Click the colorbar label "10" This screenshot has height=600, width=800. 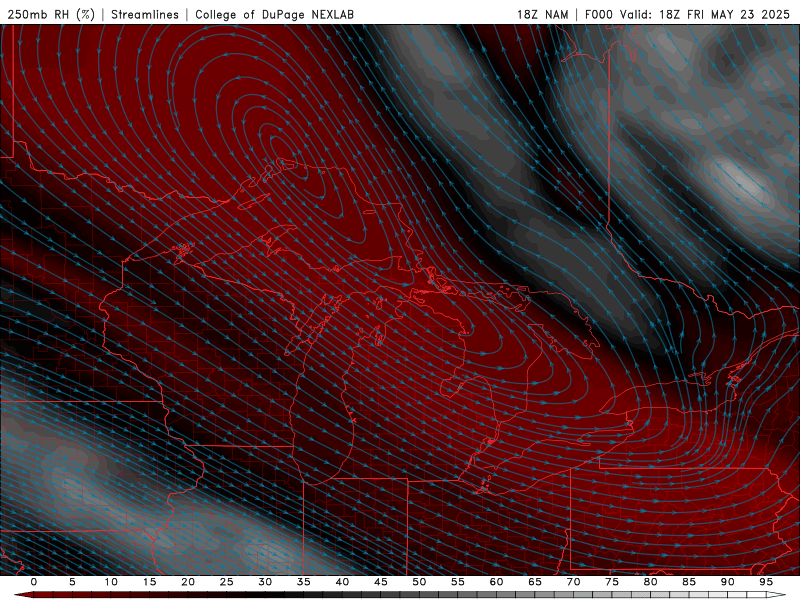pos(111,582)
